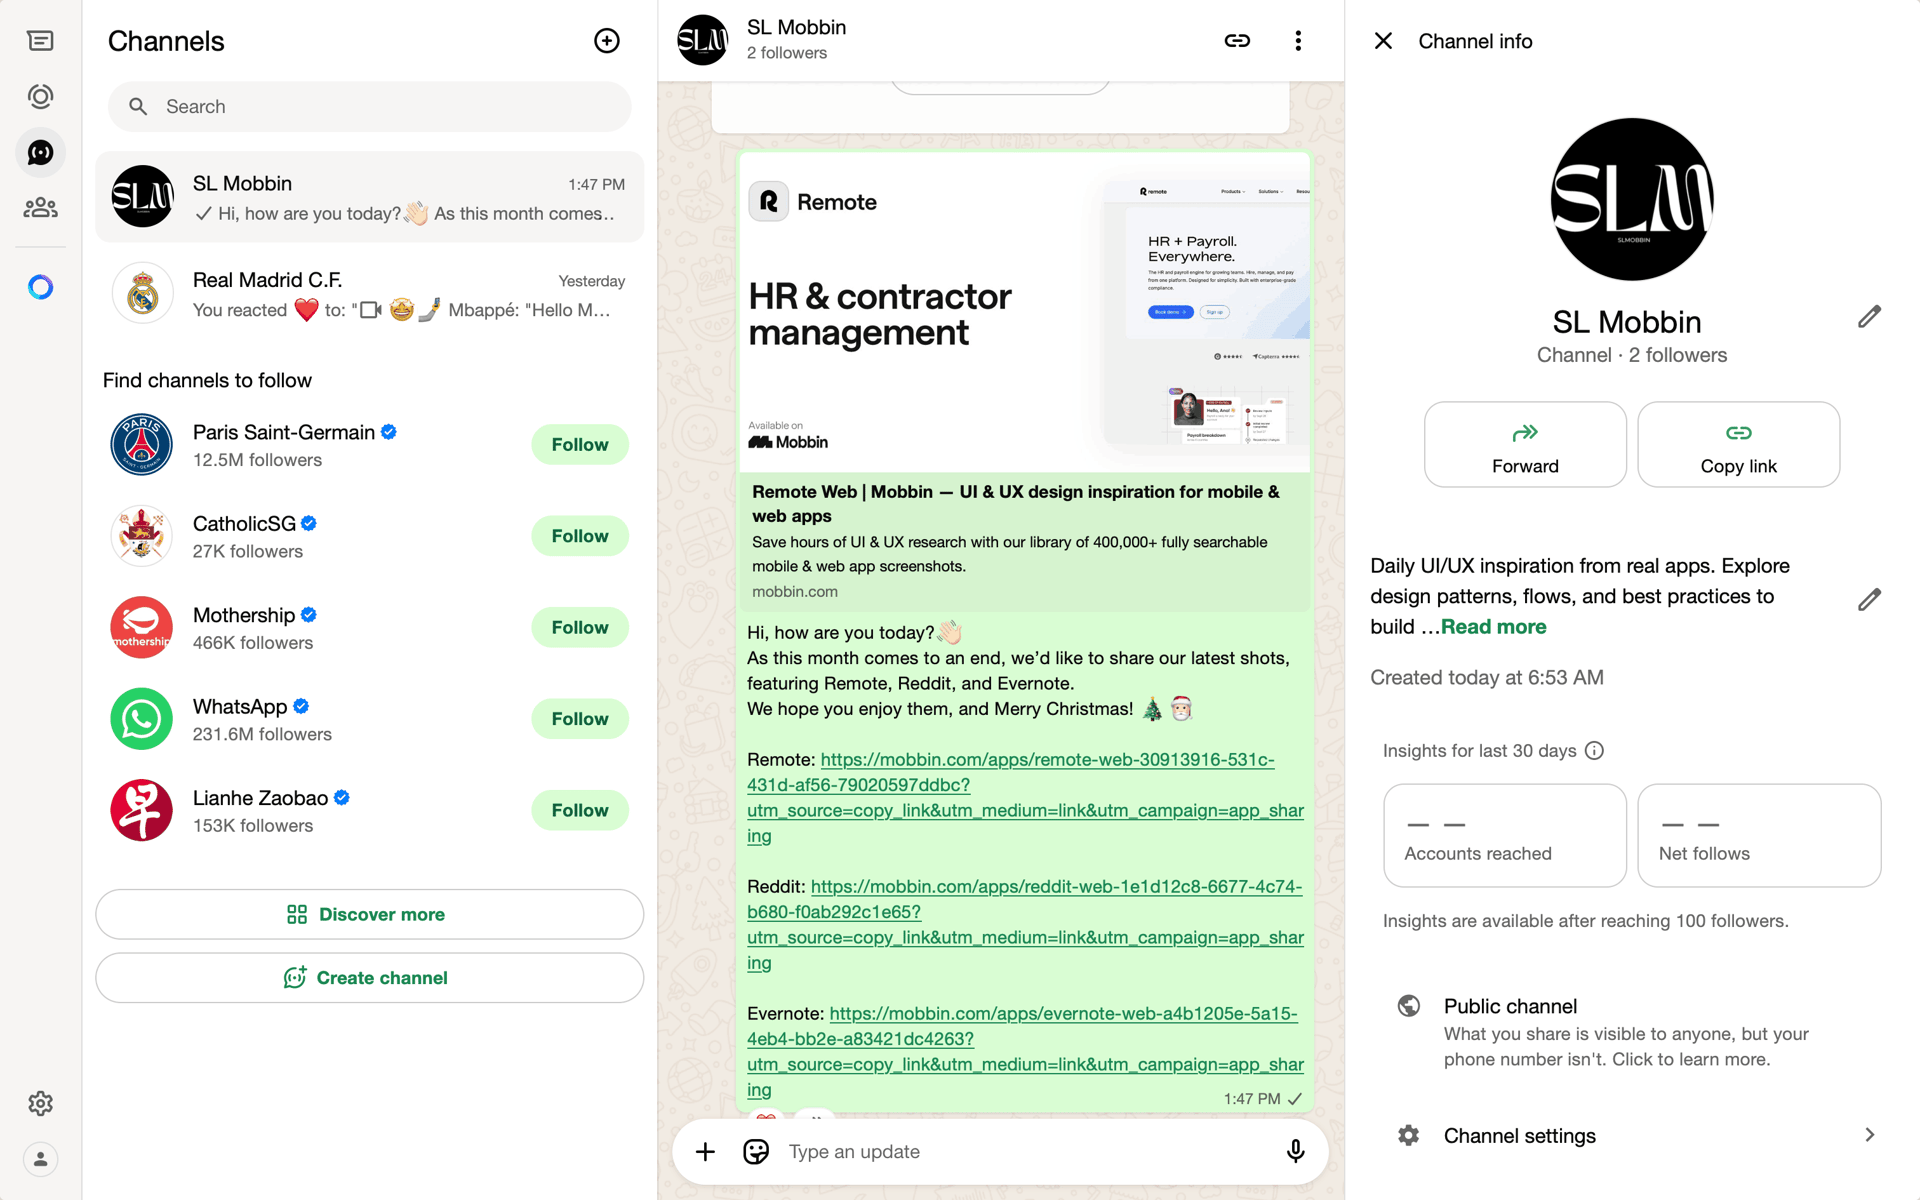Viewport: 1920px width, 1200px height.
Task: Open the three-dot menu in channel header
Action: 1298,41
